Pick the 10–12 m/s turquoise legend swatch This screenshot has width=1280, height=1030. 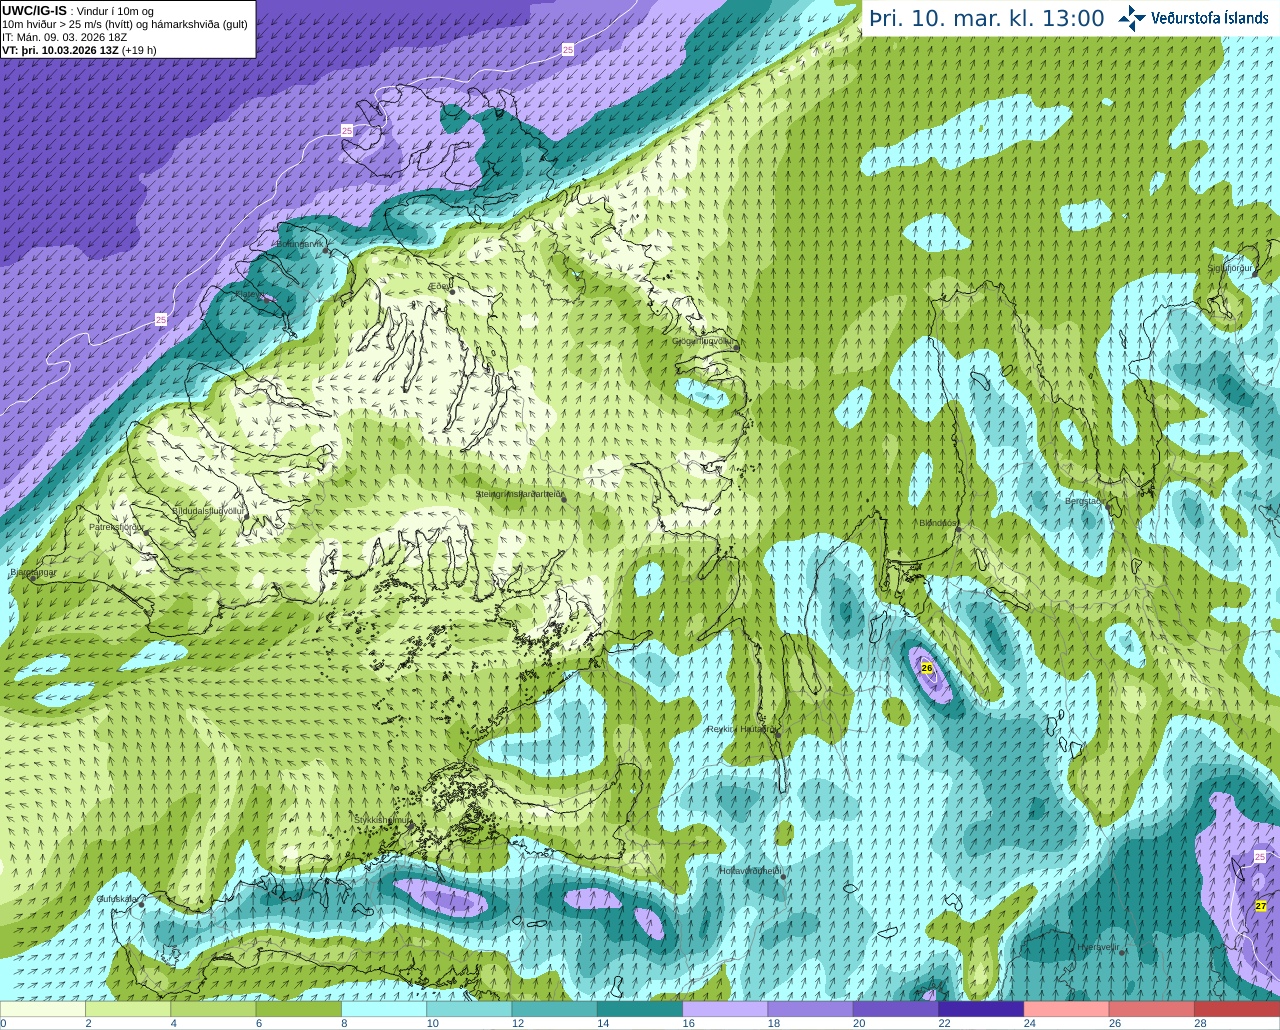[469, 1009]
